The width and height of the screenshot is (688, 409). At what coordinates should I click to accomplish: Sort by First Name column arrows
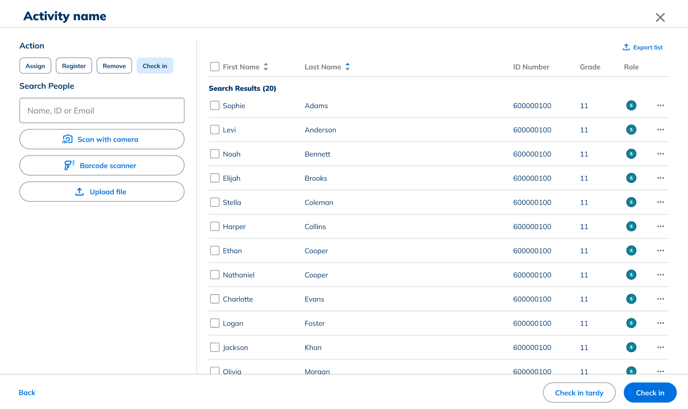(266, 67)
